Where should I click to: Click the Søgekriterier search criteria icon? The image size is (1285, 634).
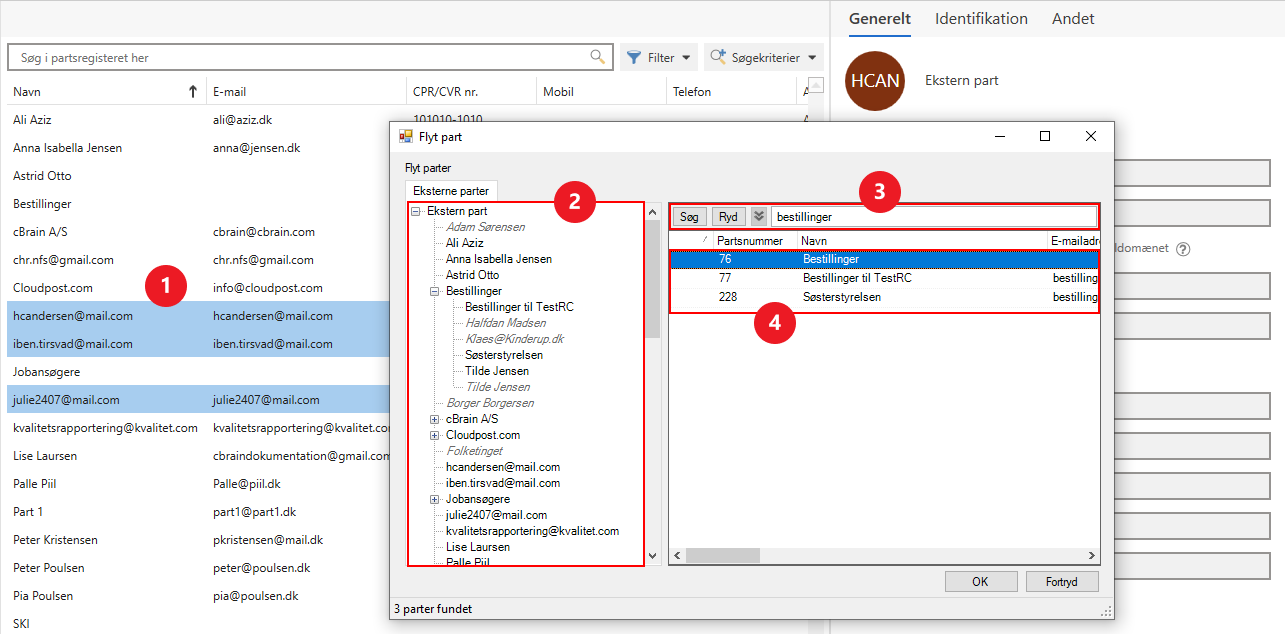pos(718,58)
